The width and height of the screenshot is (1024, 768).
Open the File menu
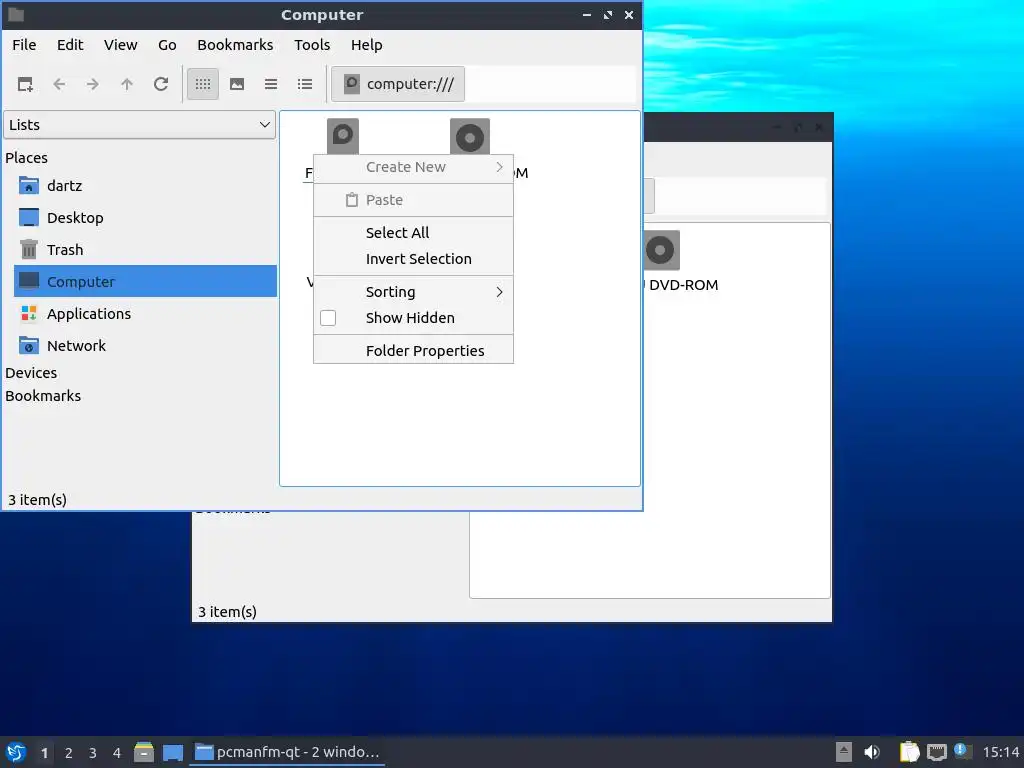pyautogui.click(x=24, y=45)
